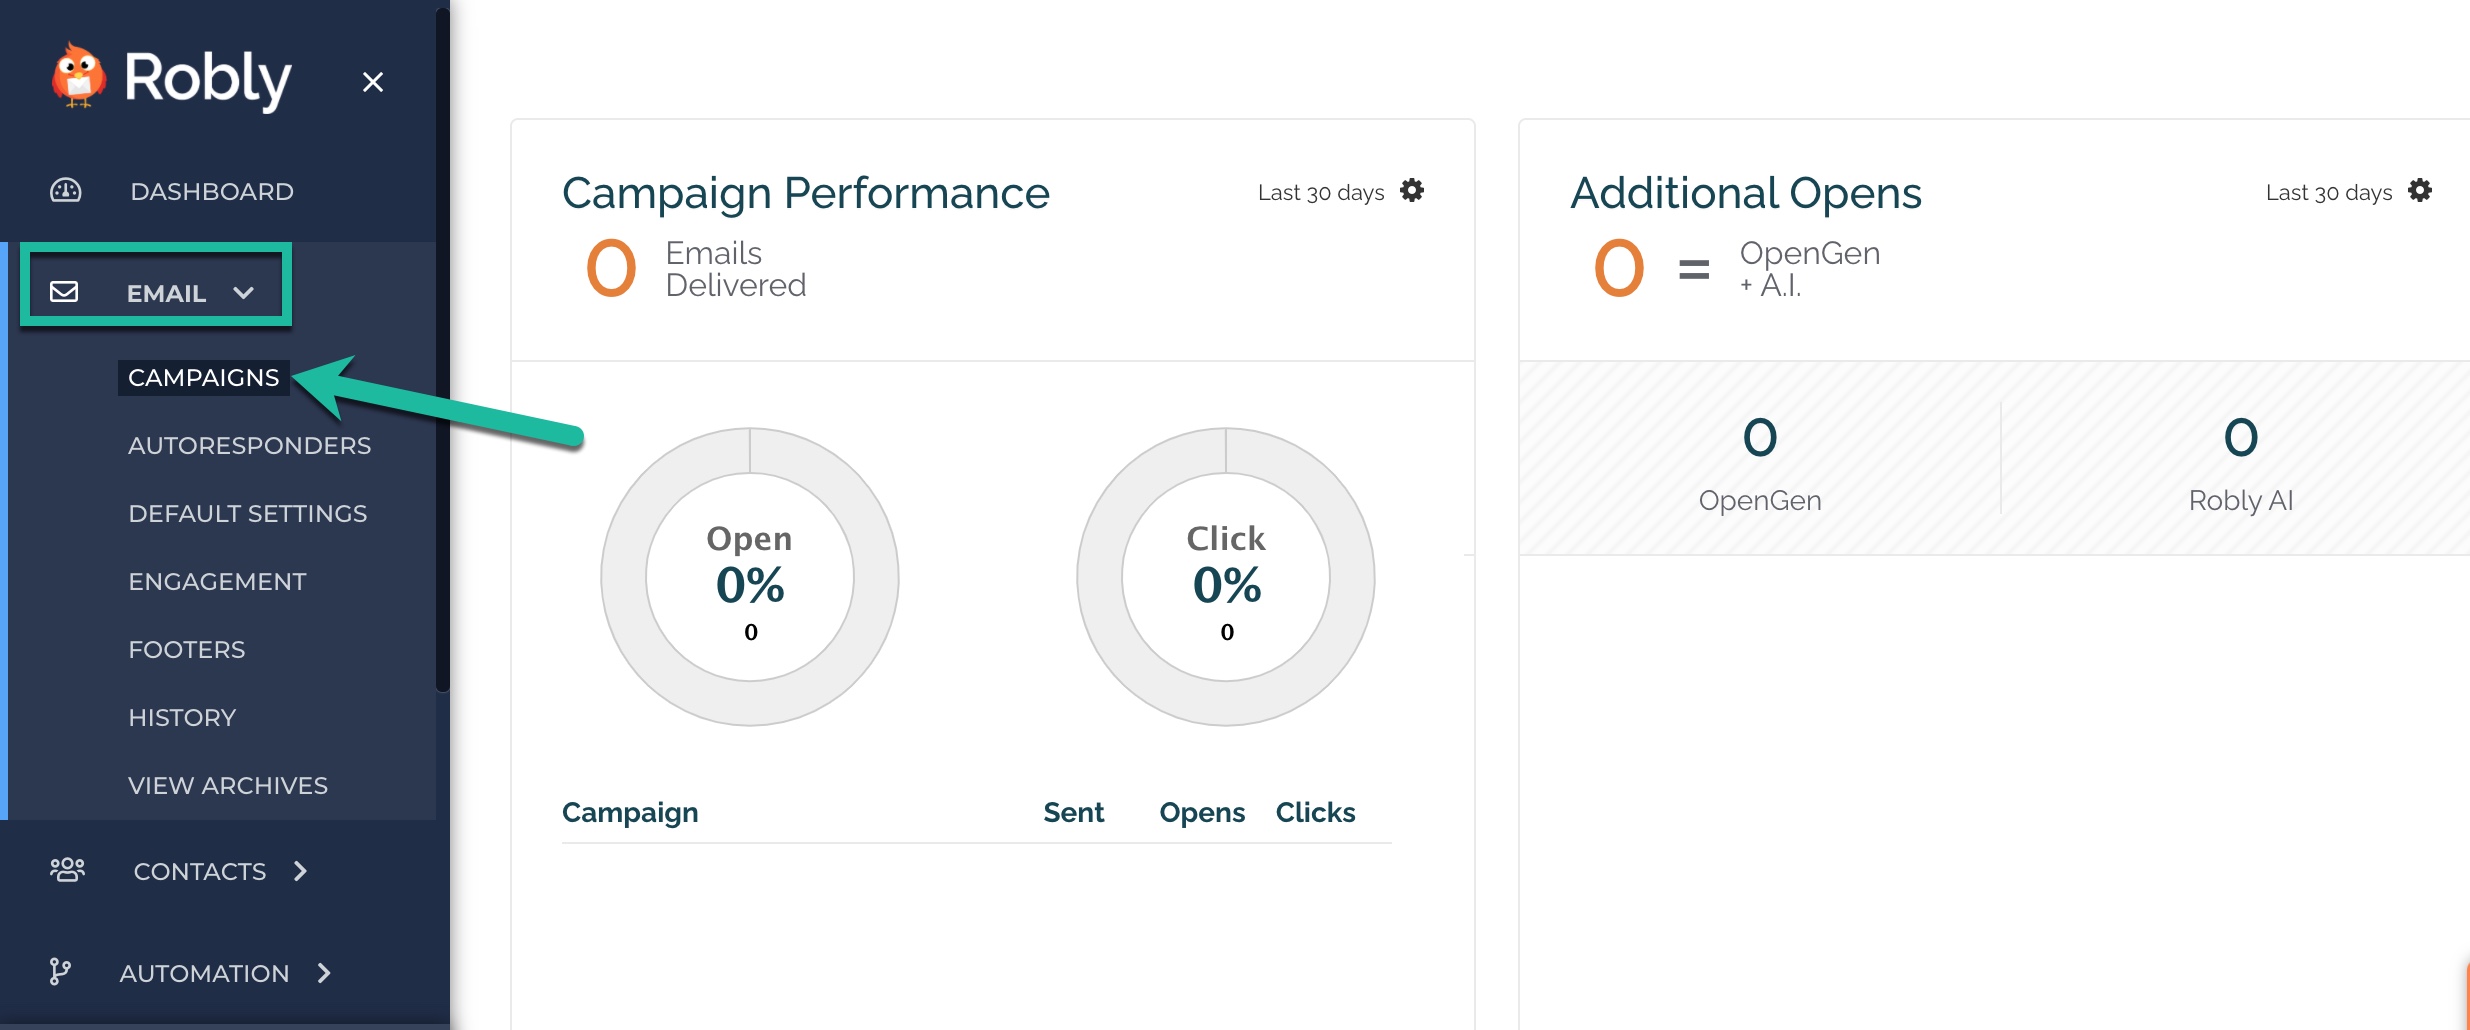Screen dimensions: 2470x1030
Task: Open Campaign Performance gear settings
Action: 1412,190
